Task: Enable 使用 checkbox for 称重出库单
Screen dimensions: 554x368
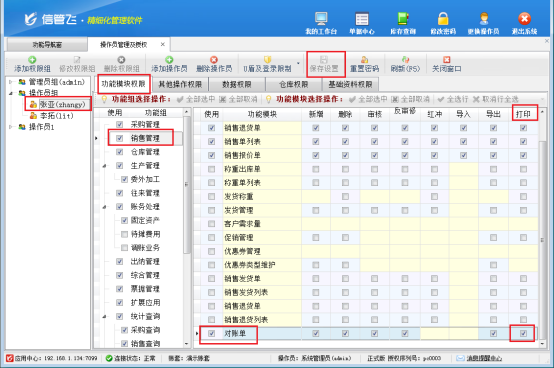Action: pyautogui.click(x=211, y=169)
